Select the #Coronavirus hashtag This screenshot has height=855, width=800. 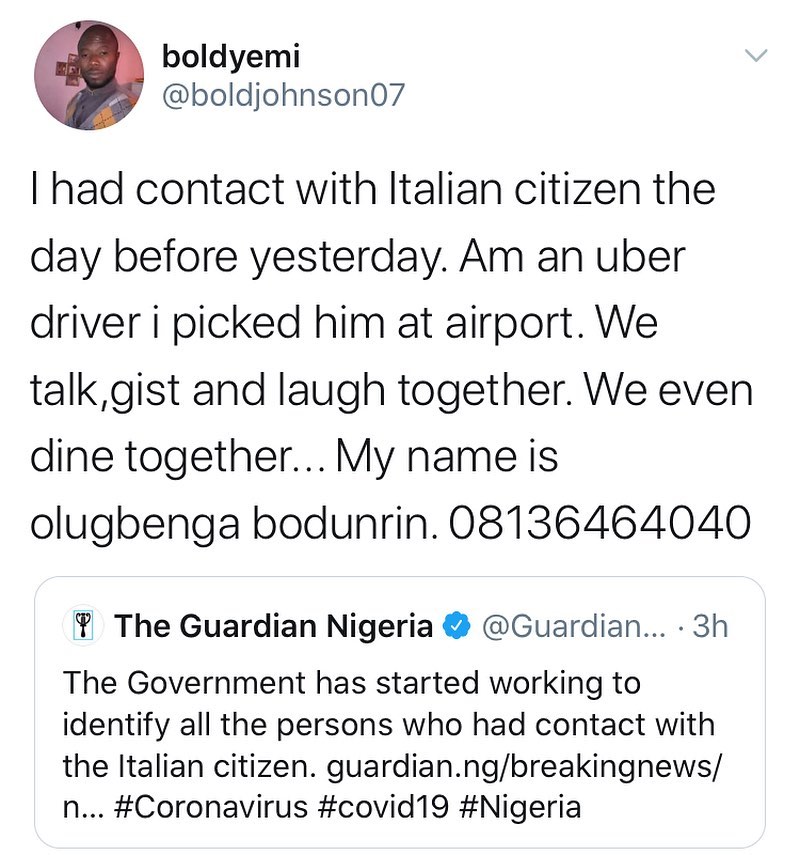click(x=198, y=805)
